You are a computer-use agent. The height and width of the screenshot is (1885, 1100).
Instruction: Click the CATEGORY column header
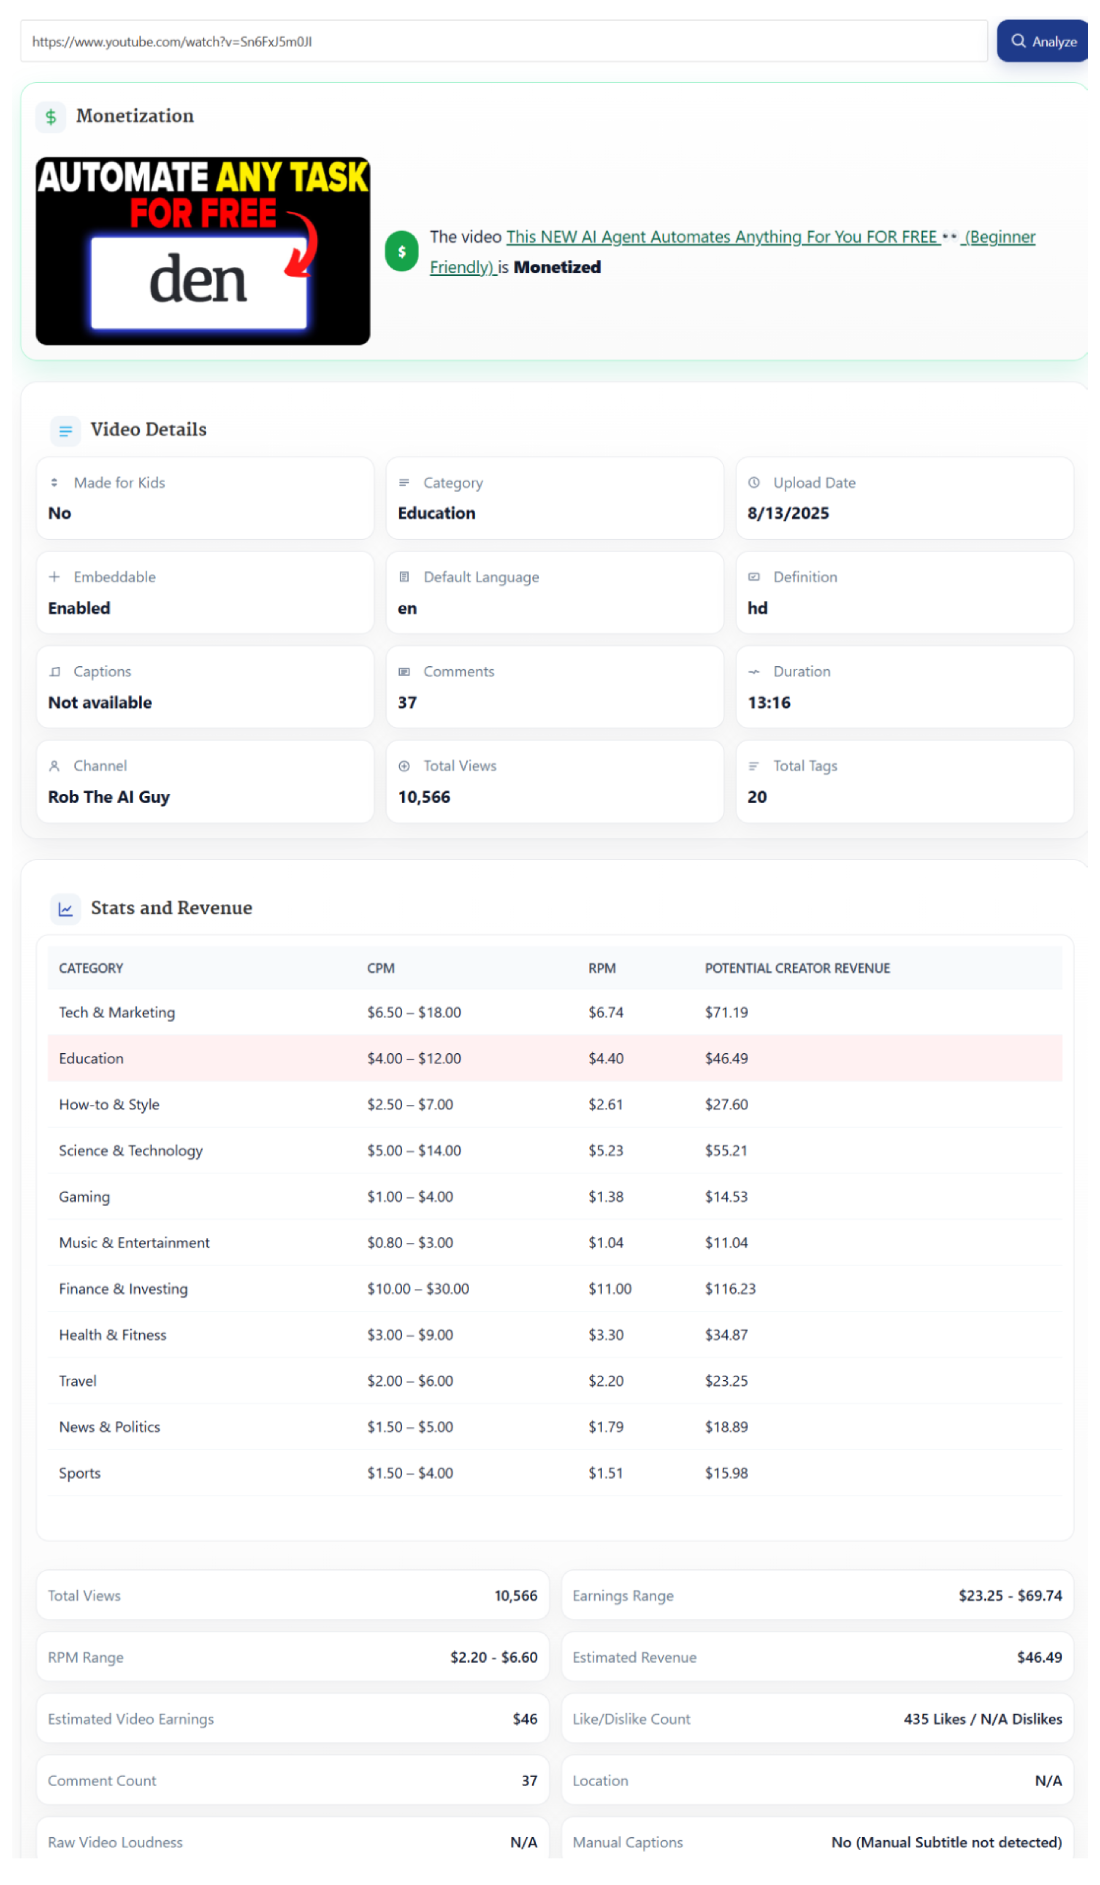pyautogui.click(x=91, y=968)
